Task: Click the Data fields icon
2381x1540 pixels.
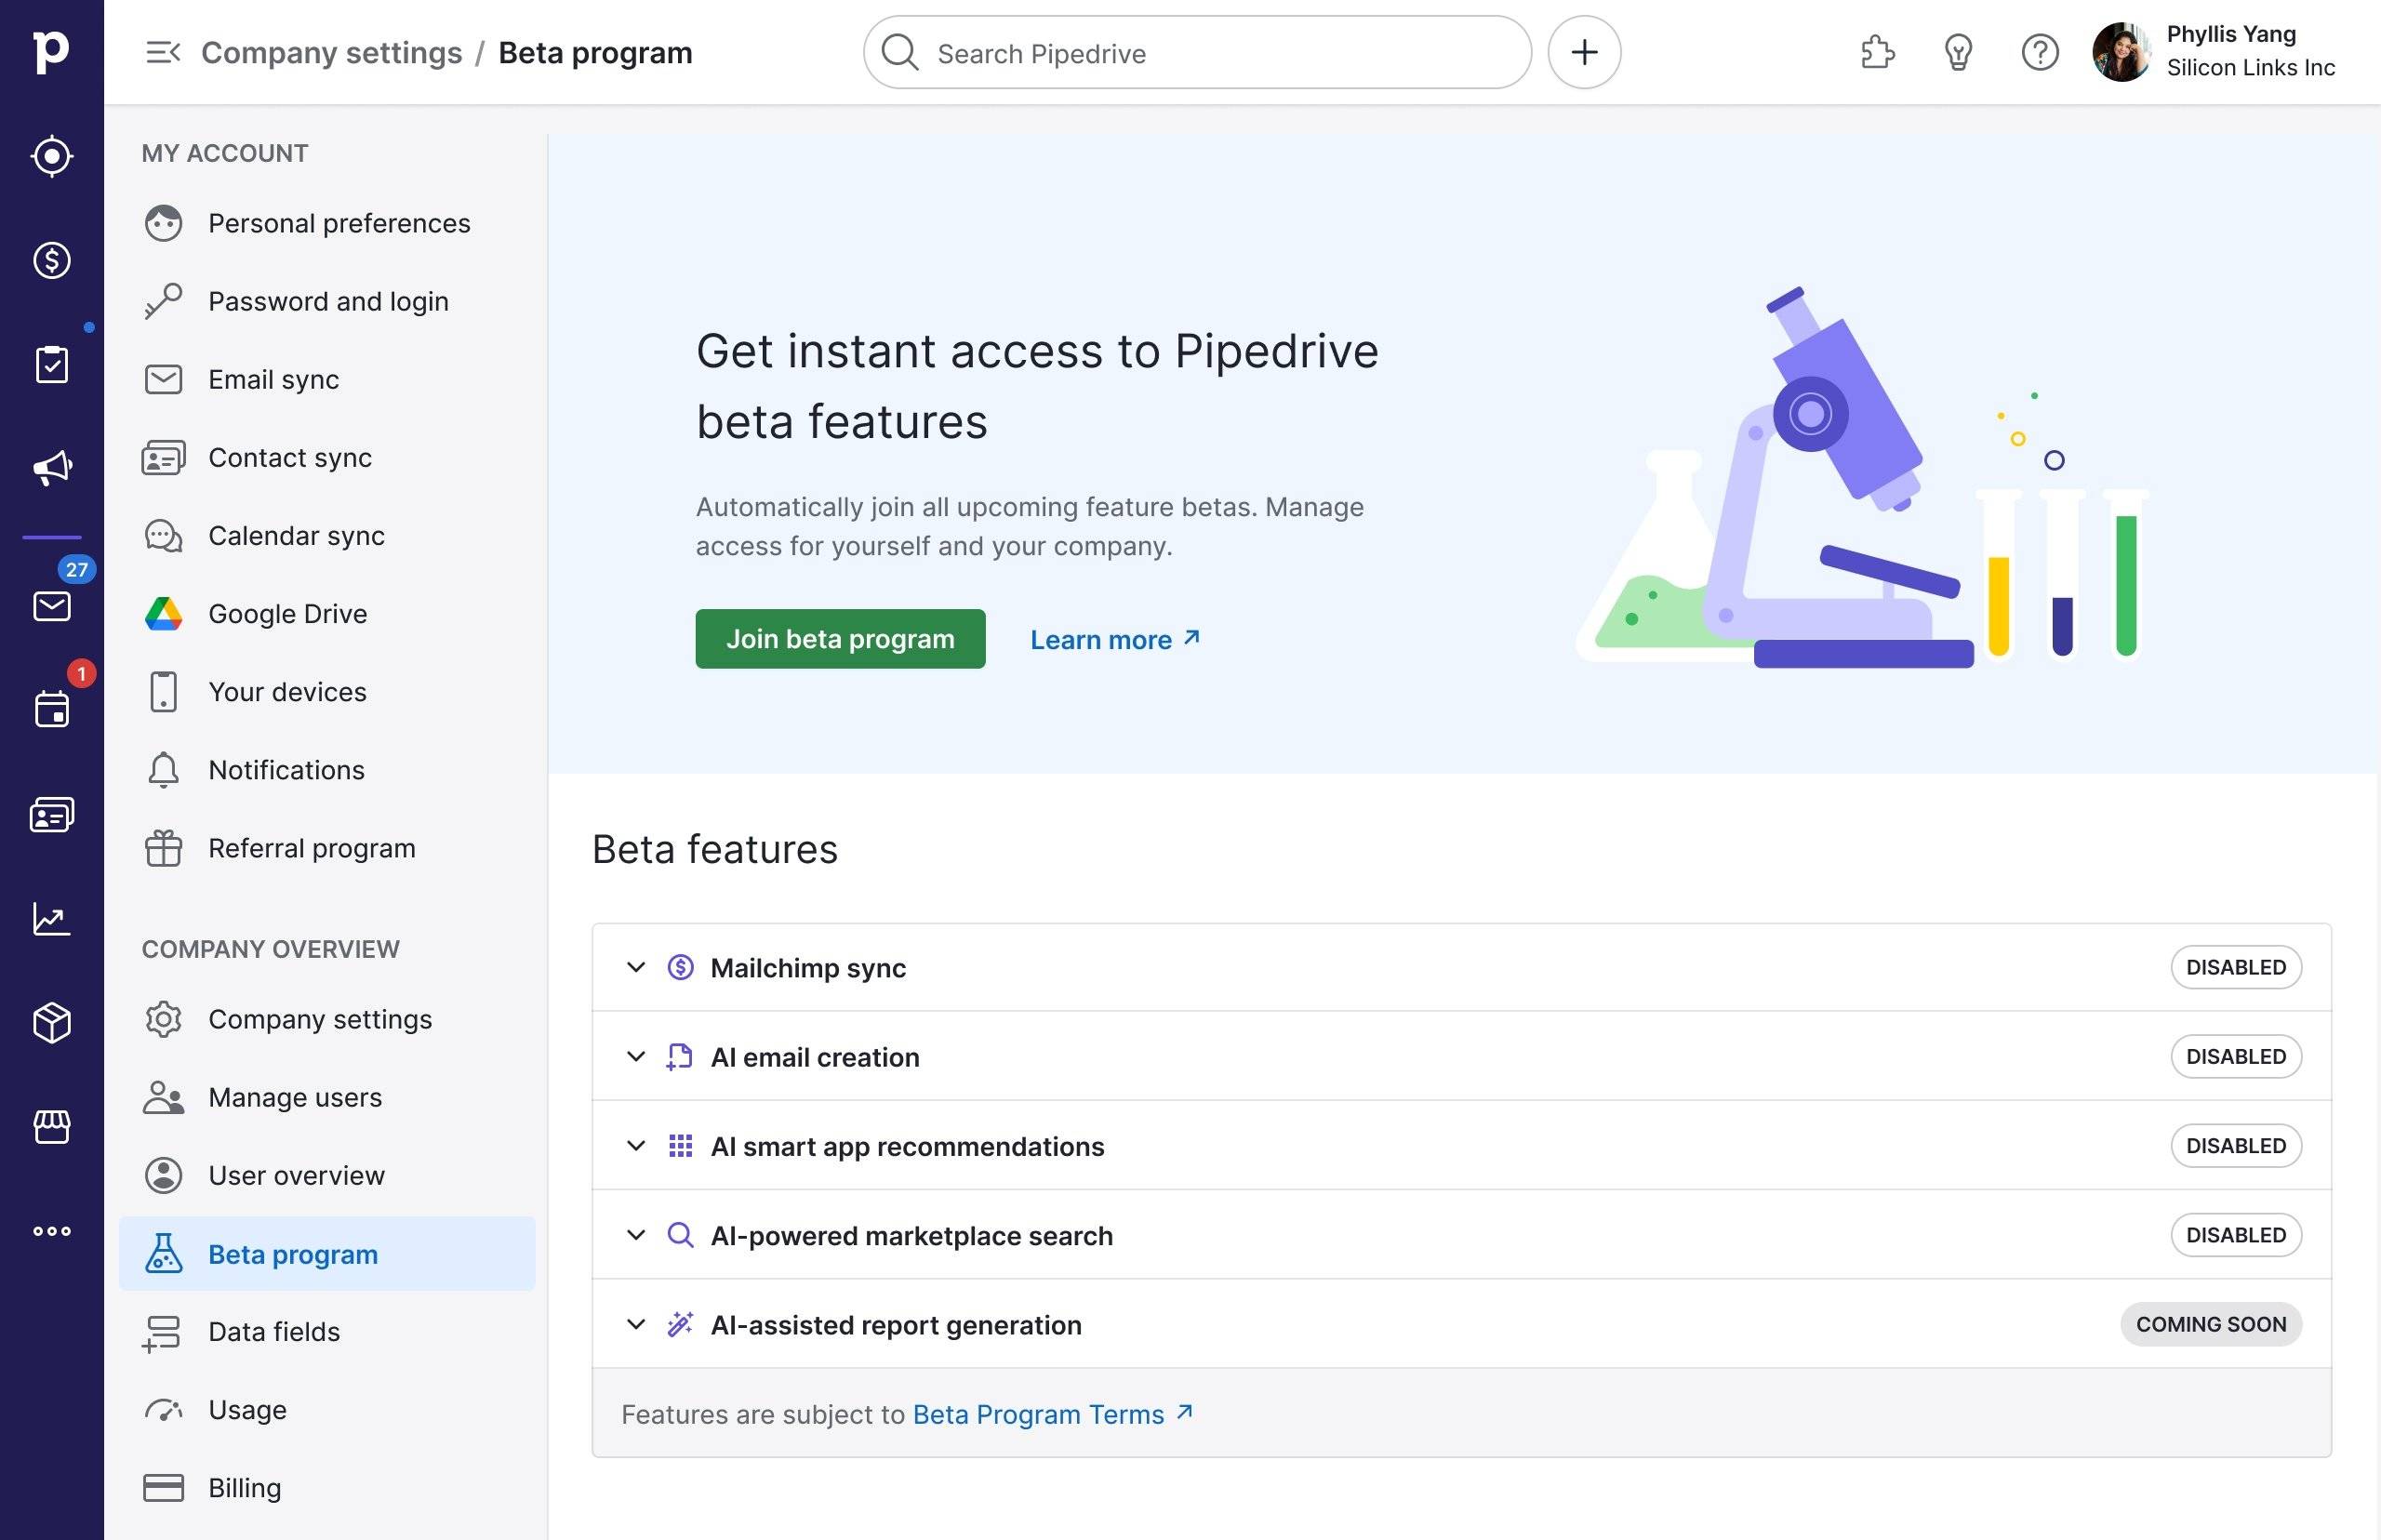Action: 161,1333
